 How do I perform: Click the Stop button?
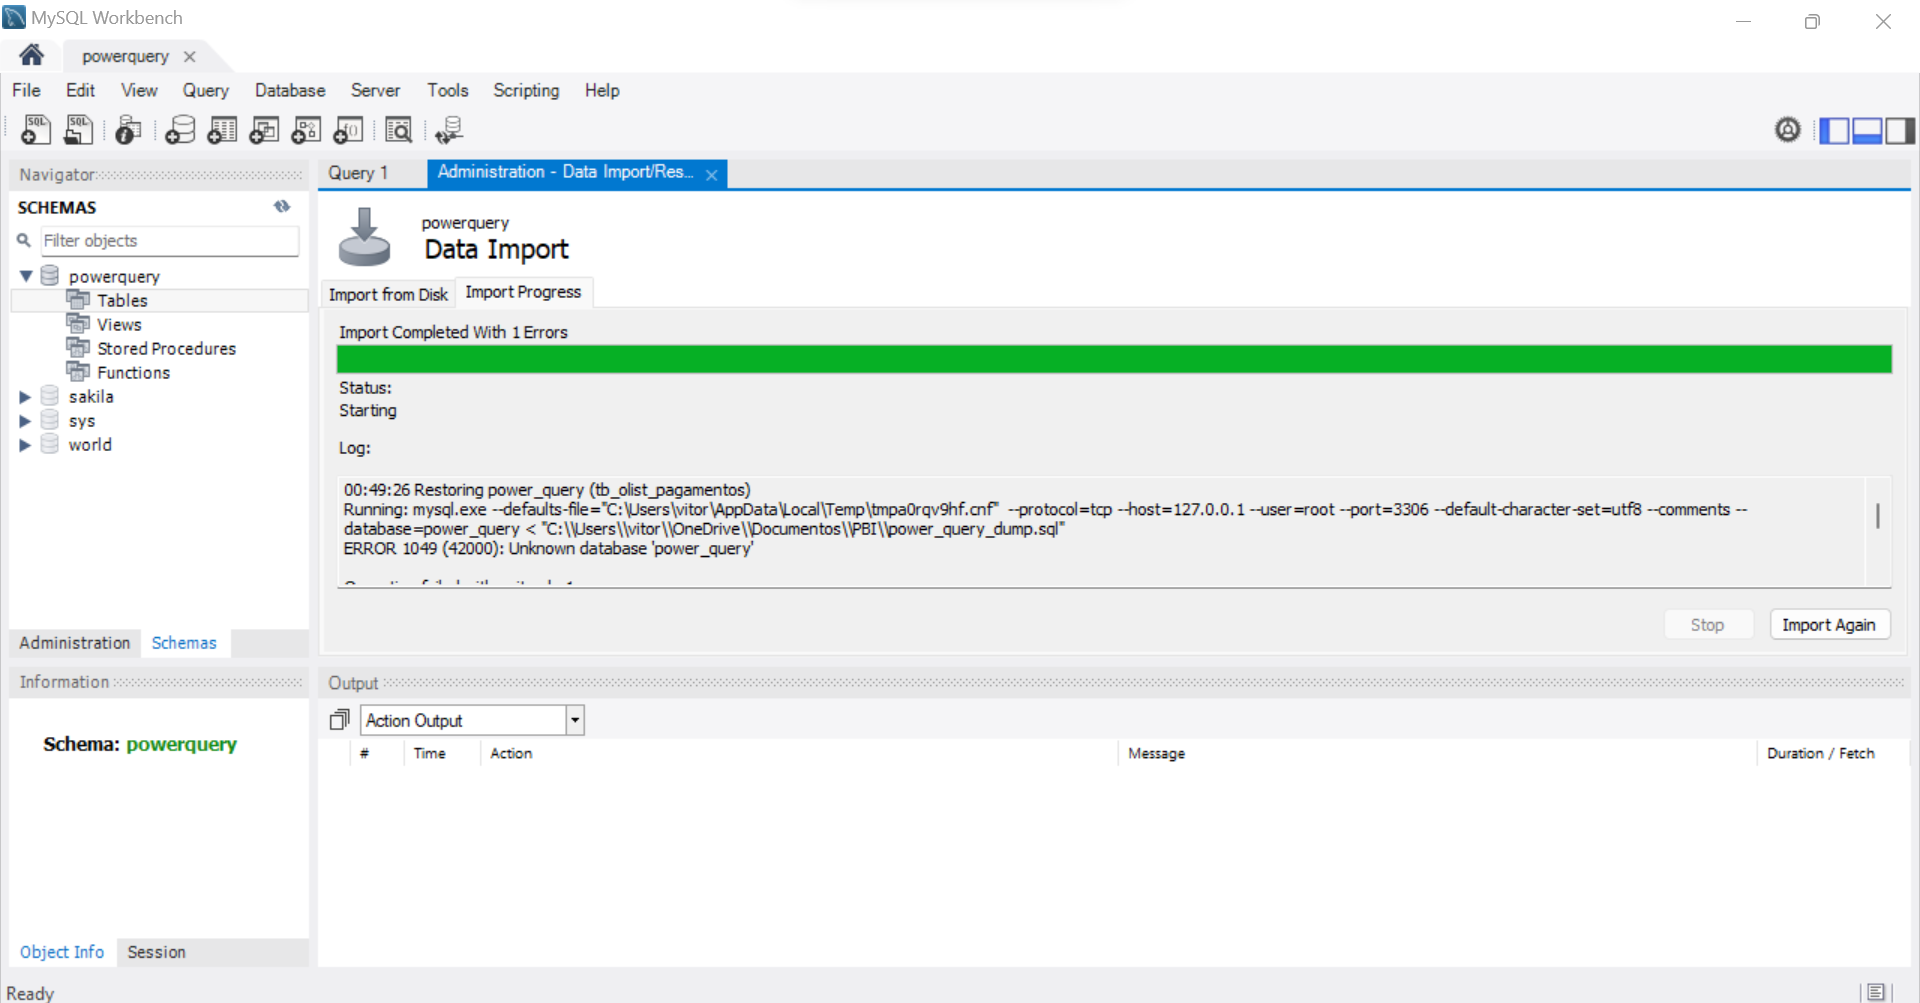(1708, 624)
